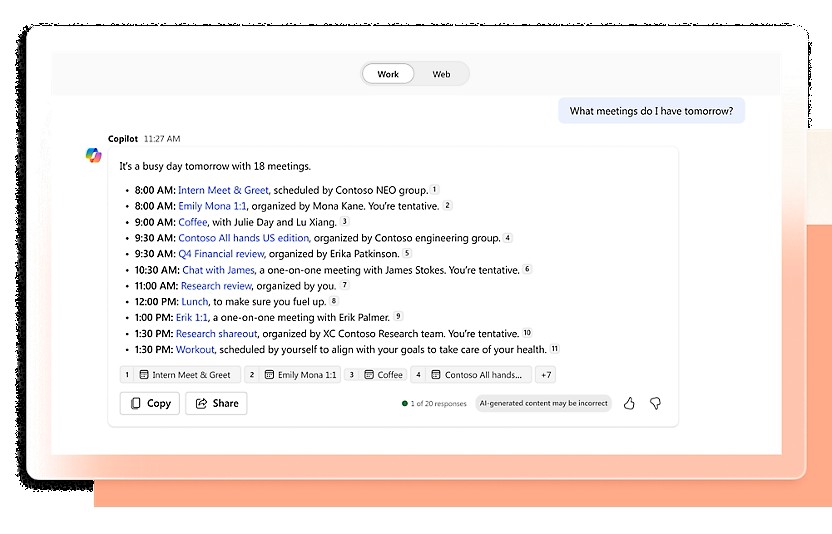Give thumbs down feedback
832x534 pixels.
point(656,403)
